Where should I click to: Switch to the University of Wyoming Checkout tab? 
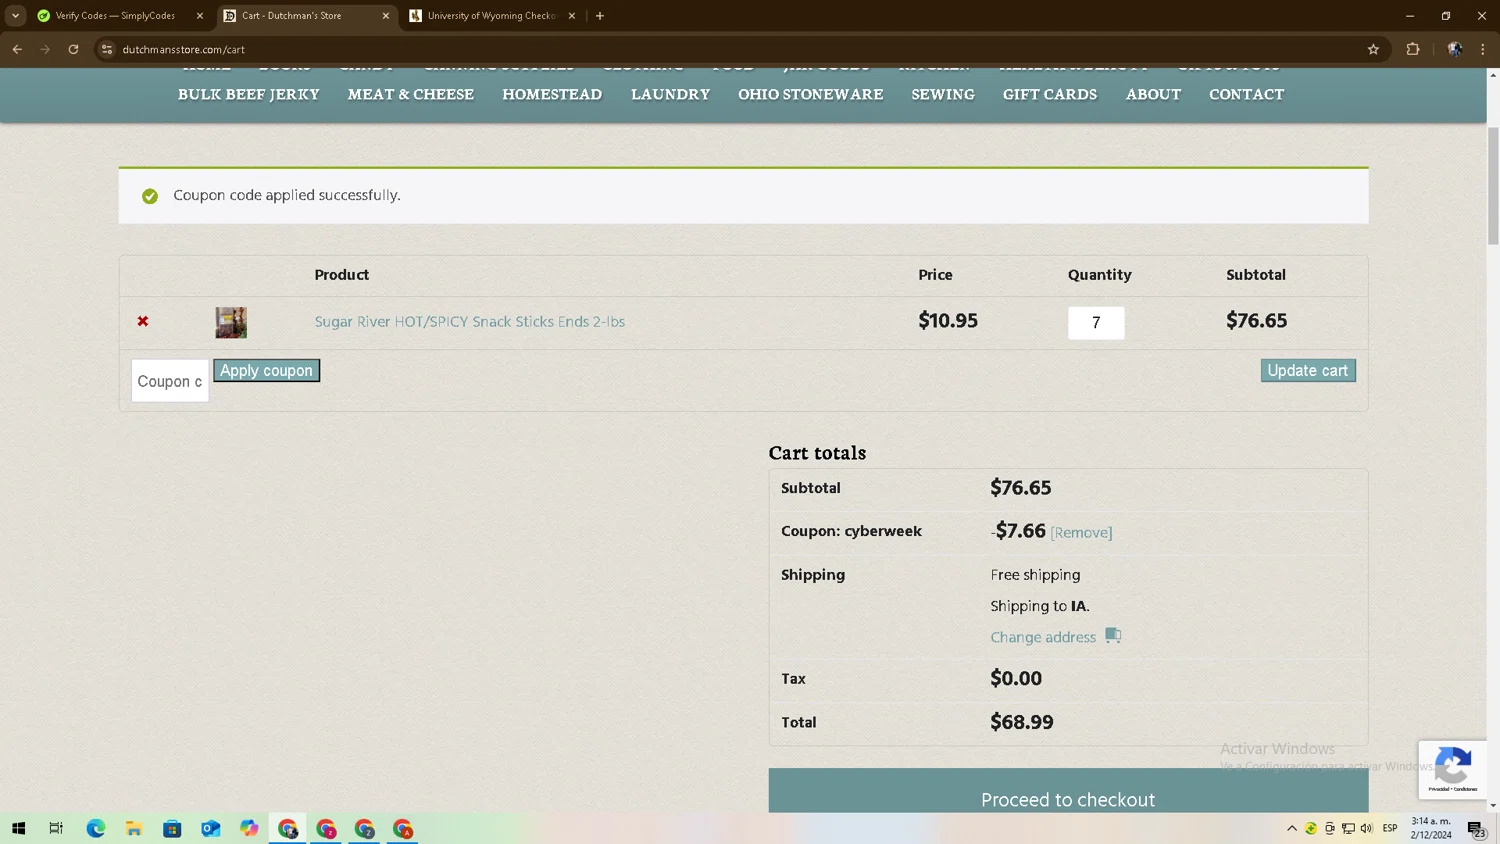[x=490, y=16]
